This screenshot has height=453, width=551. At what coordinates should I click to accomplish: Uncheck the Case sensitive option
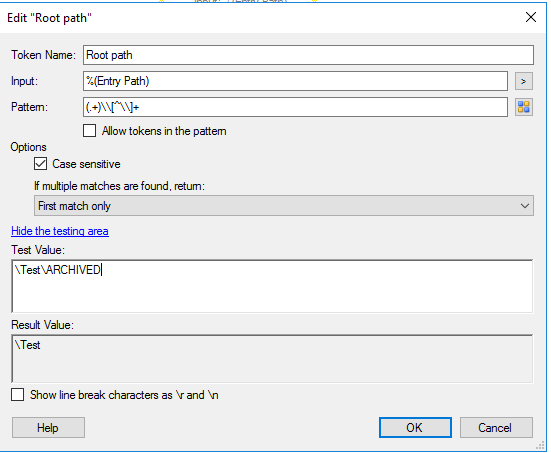[40, 164]
